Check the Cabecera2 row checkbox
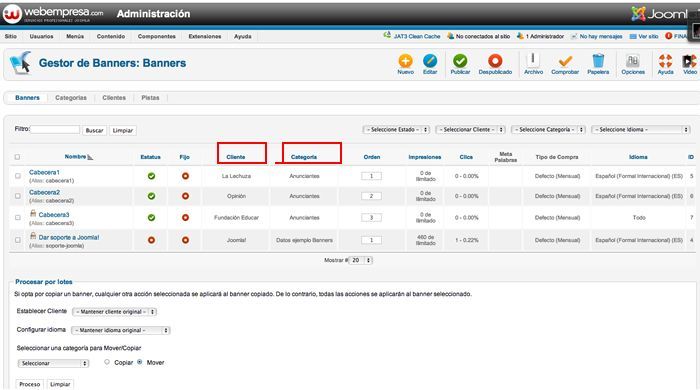 click(17, 196)
